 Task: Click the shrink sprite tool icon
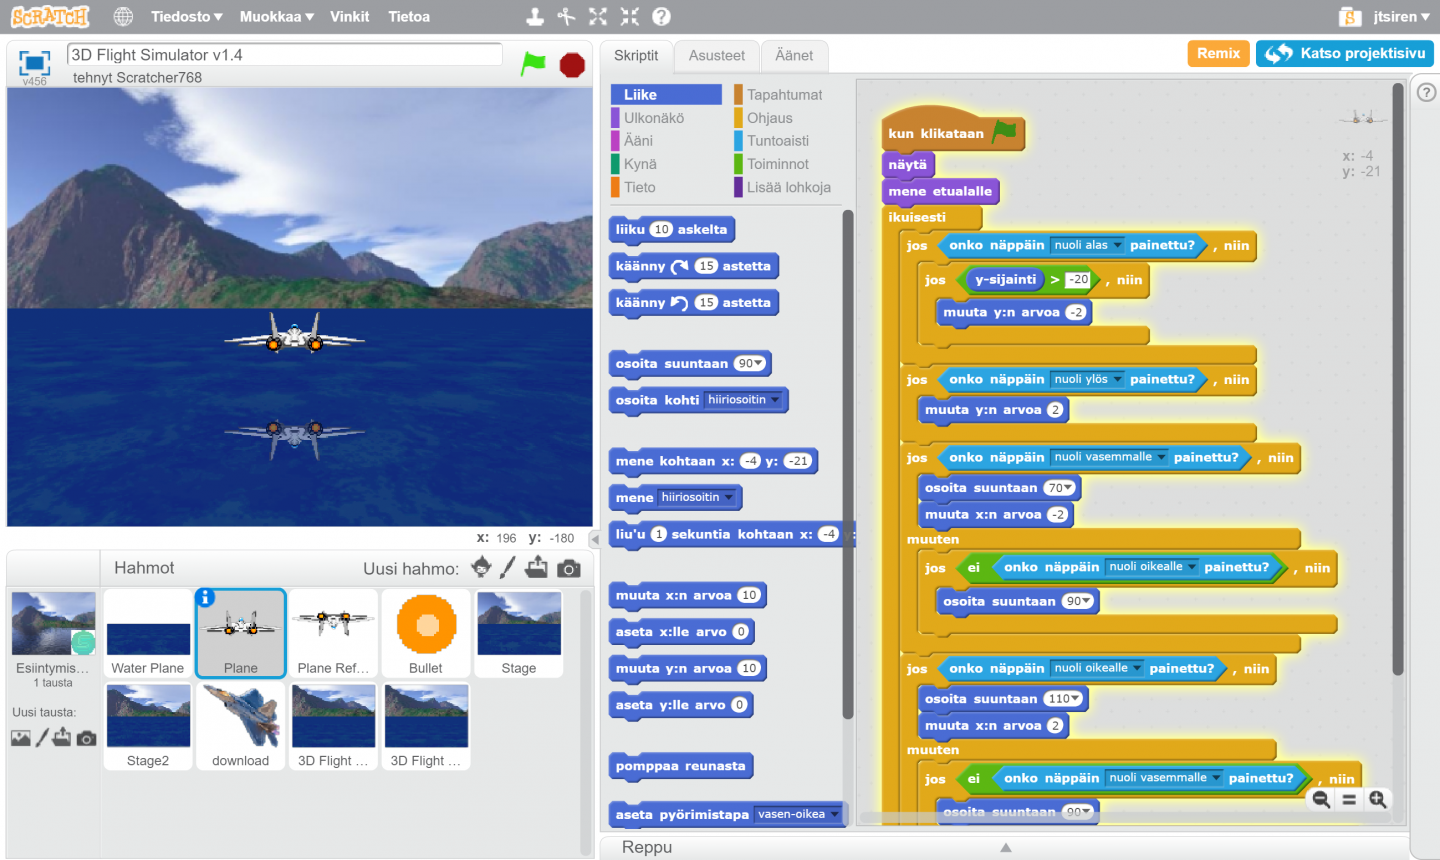click(x=630, y=16)
